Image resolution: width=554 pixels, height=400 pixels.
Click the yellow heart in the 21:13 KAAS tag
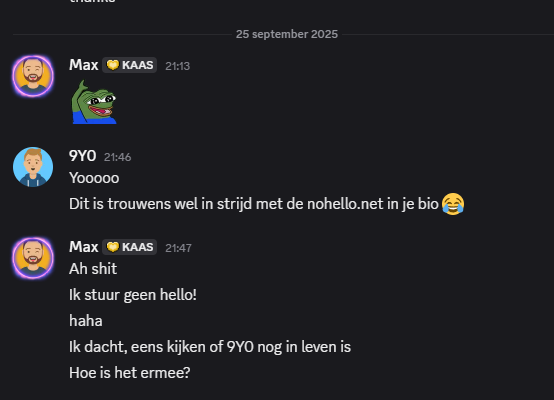[113, 65]
